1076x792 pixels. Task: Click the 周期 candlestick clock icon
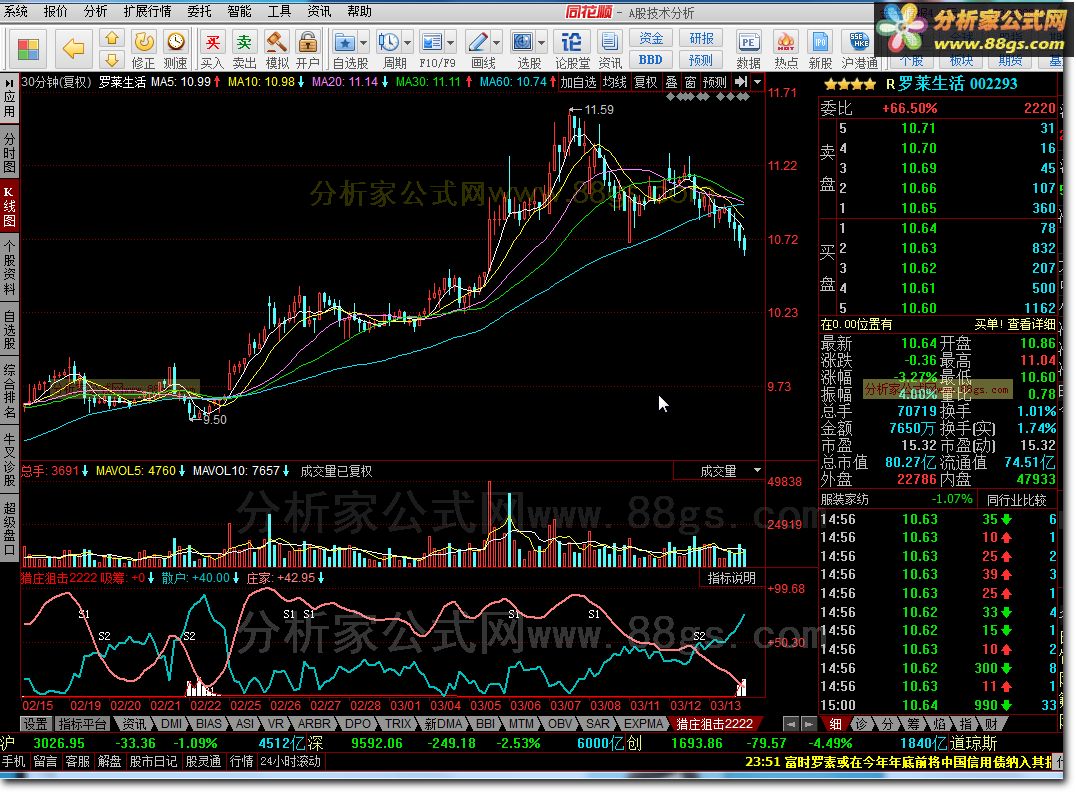point(388,43)
